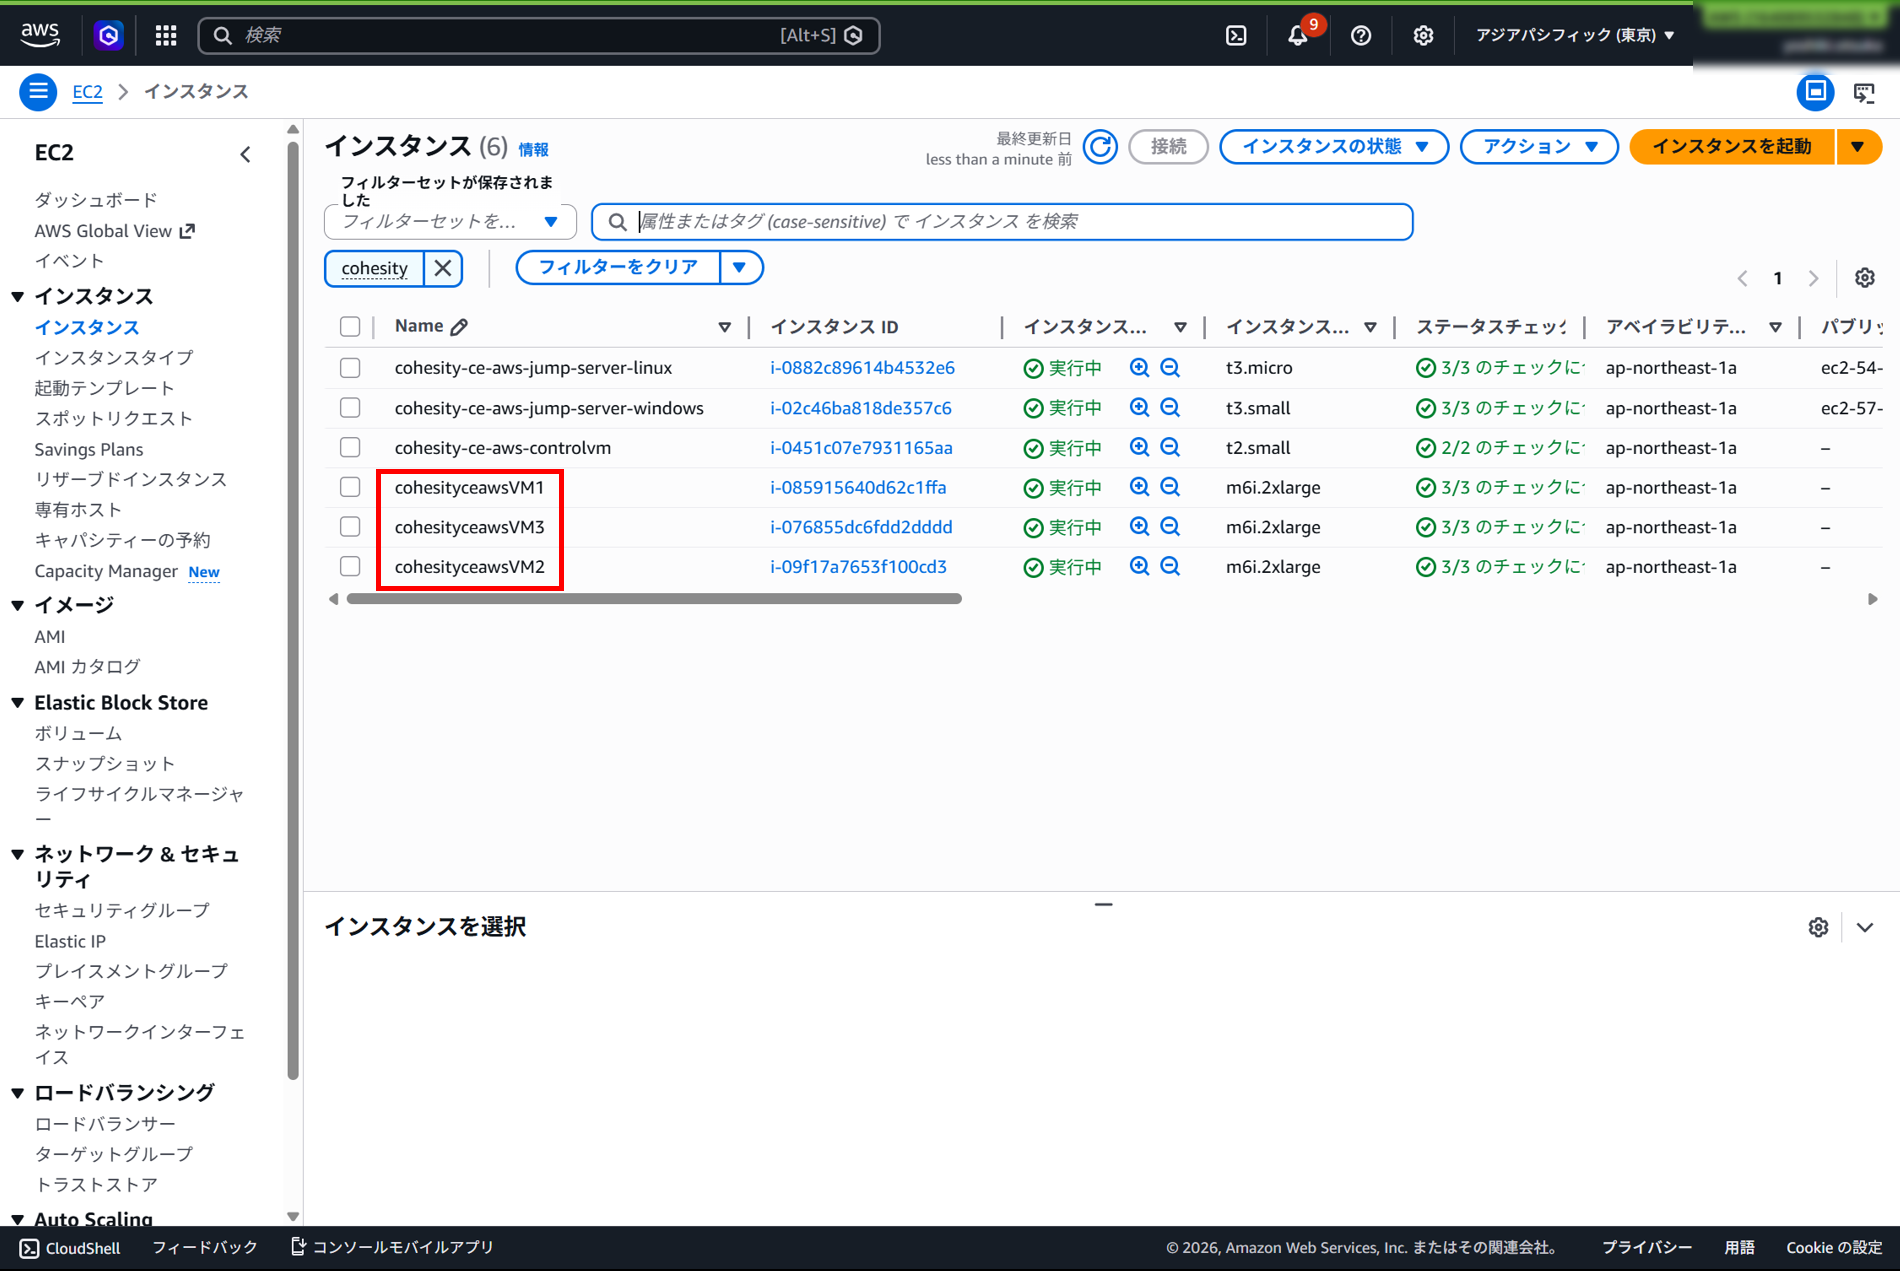This screenshot has width=1900, height=1271.
Task: Open the Actions dropdown
Action: click(1539, 146)
